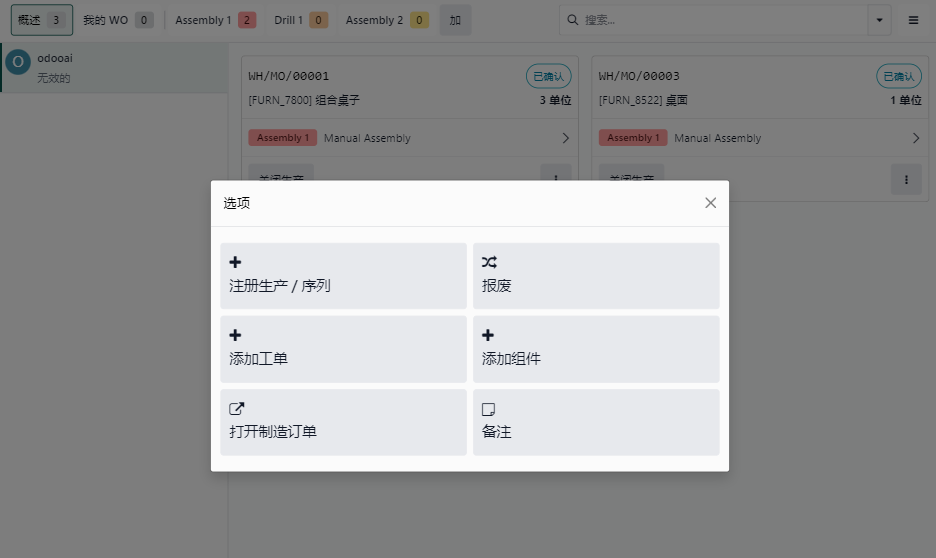Click the 1 单位 quantity text
This screenshot has width=936, height=558.
[906, 100]
